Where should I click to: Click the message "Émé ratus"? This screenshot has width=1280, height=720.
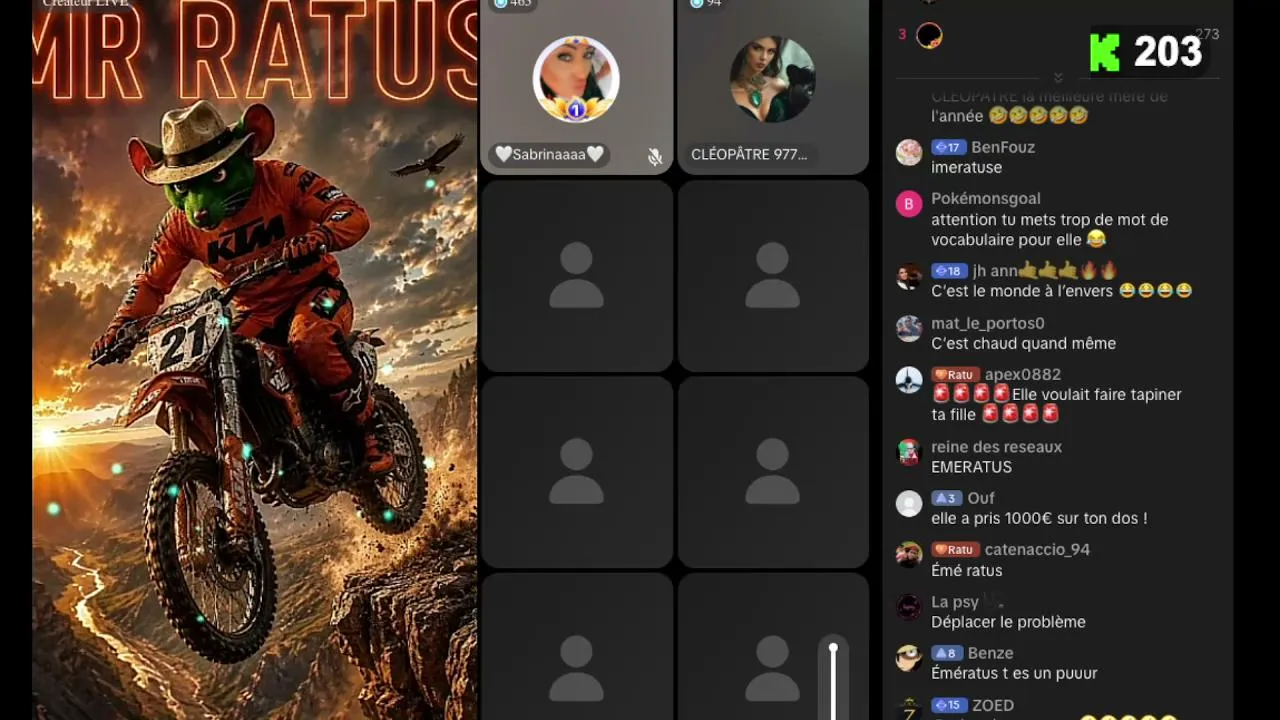coord(966,570)
